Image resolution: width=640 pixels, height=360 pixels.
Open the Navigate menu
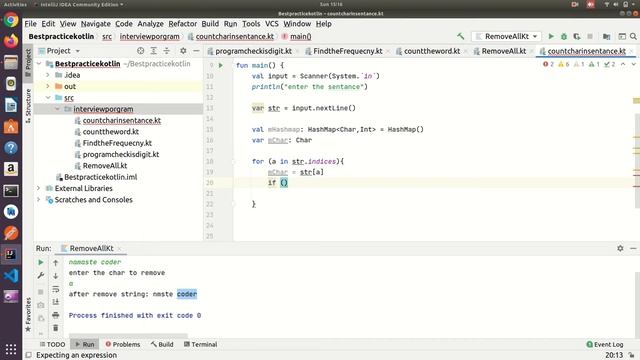click(x=96, y=24)
